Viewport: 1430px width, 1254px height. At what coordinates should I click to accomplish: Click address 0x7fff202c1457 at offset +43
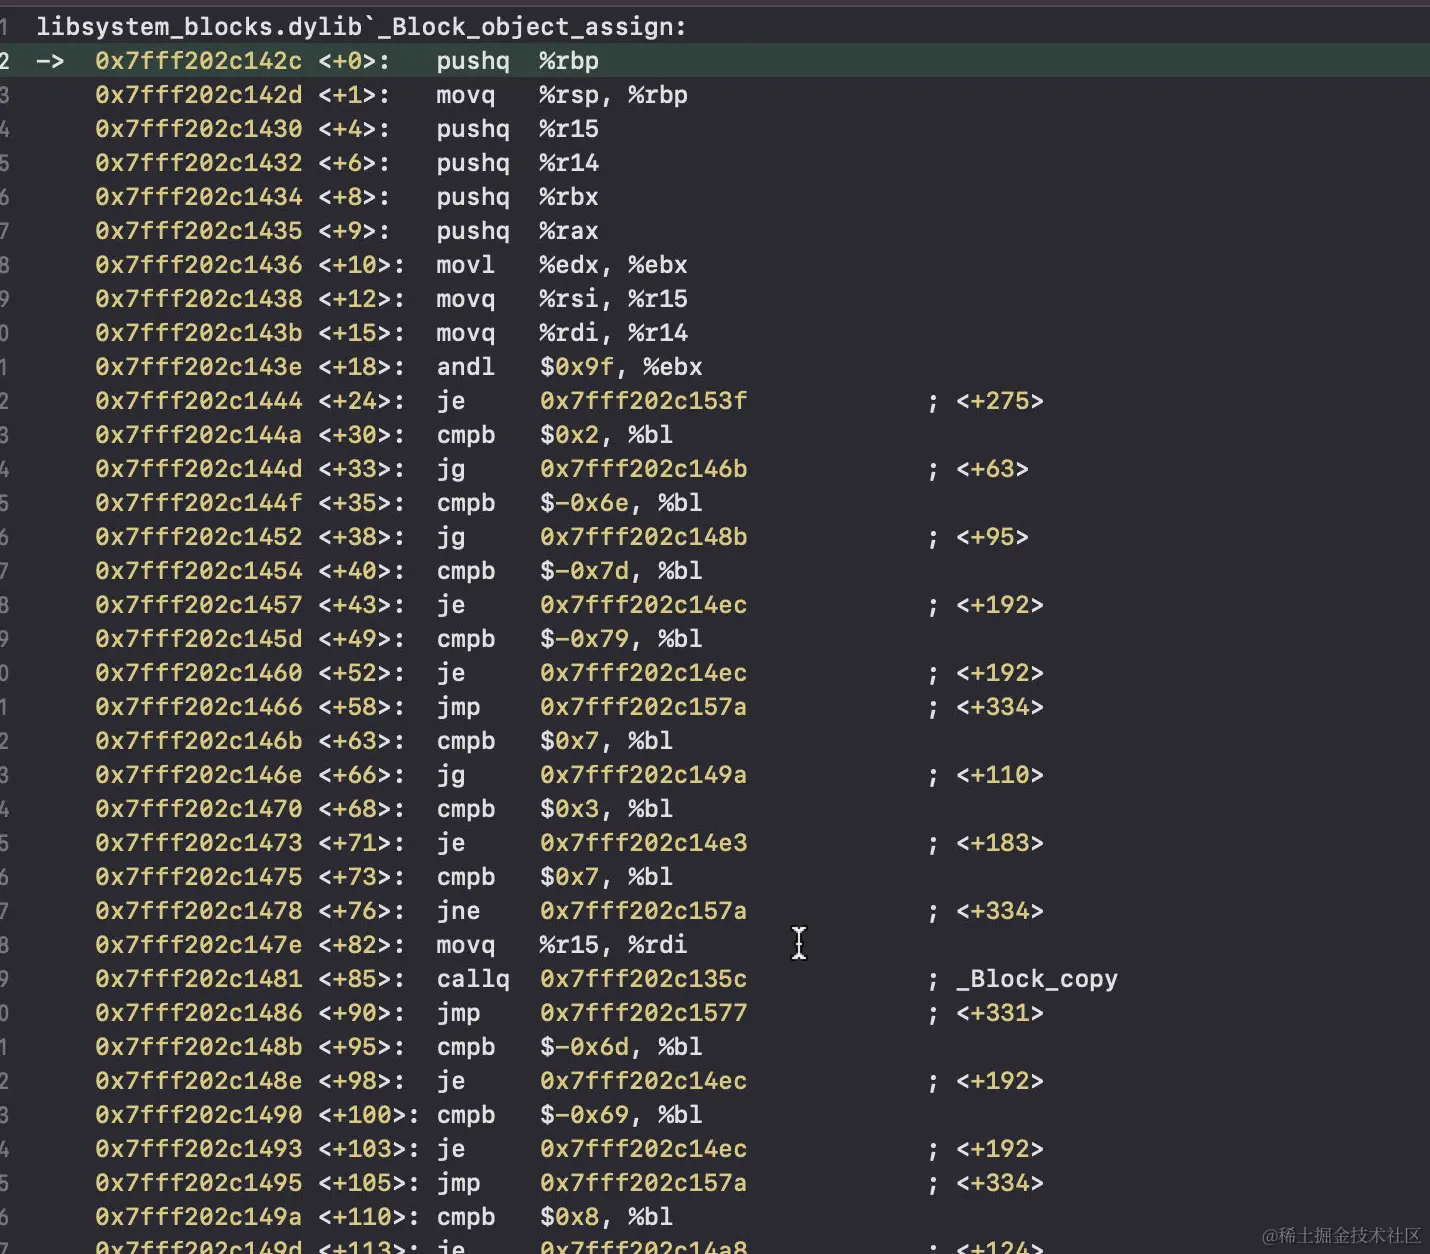pyautogui.click(x=198, y=605)
